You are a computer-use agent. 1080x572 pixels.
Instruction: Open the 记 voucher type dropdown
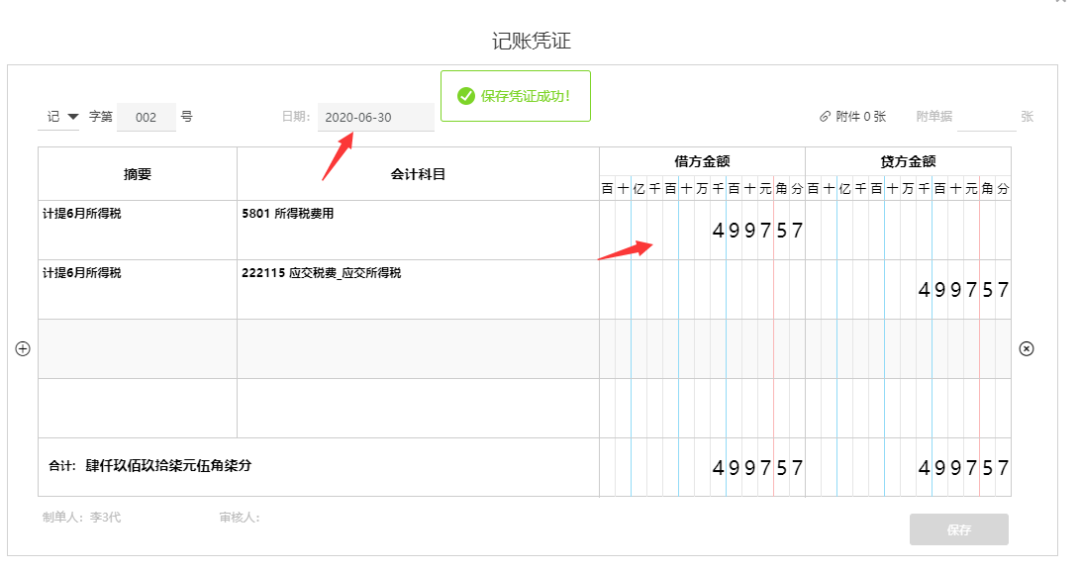tap(61, 117)
